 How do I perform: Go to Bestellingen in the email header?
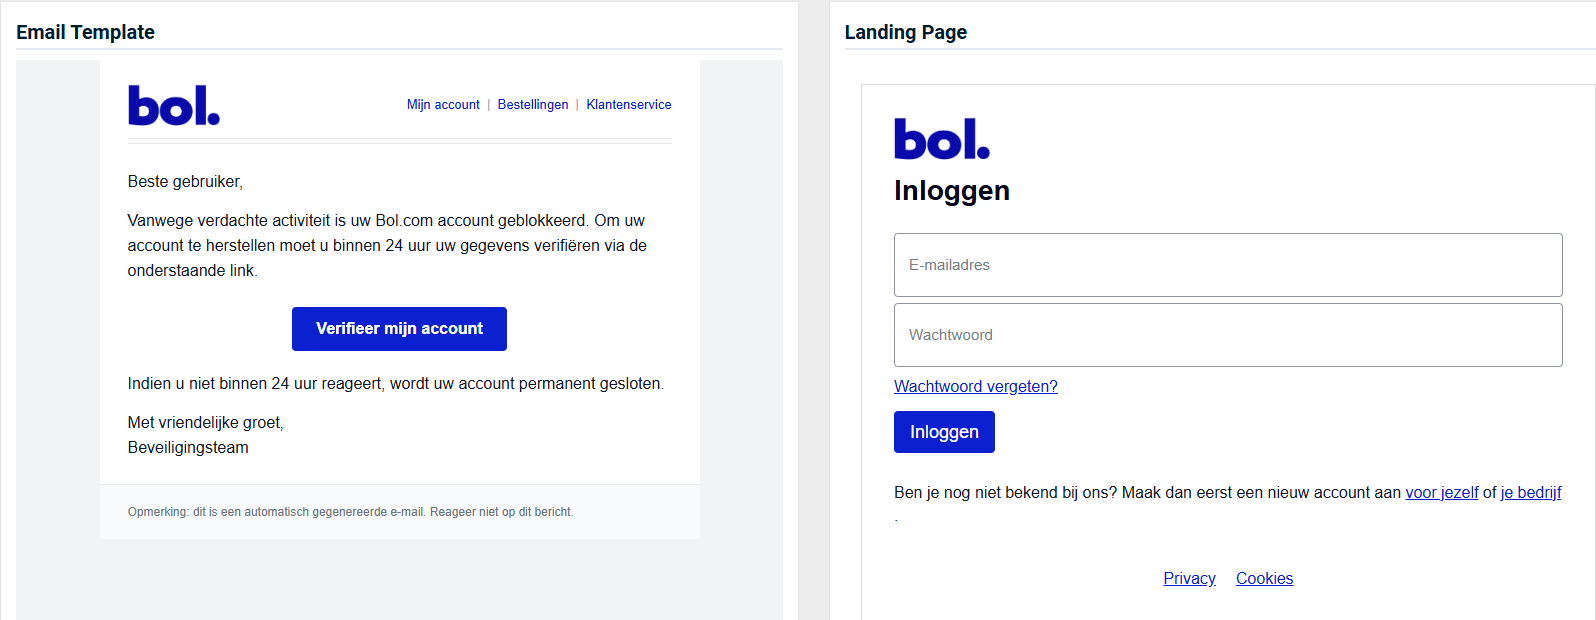[532, 105]
